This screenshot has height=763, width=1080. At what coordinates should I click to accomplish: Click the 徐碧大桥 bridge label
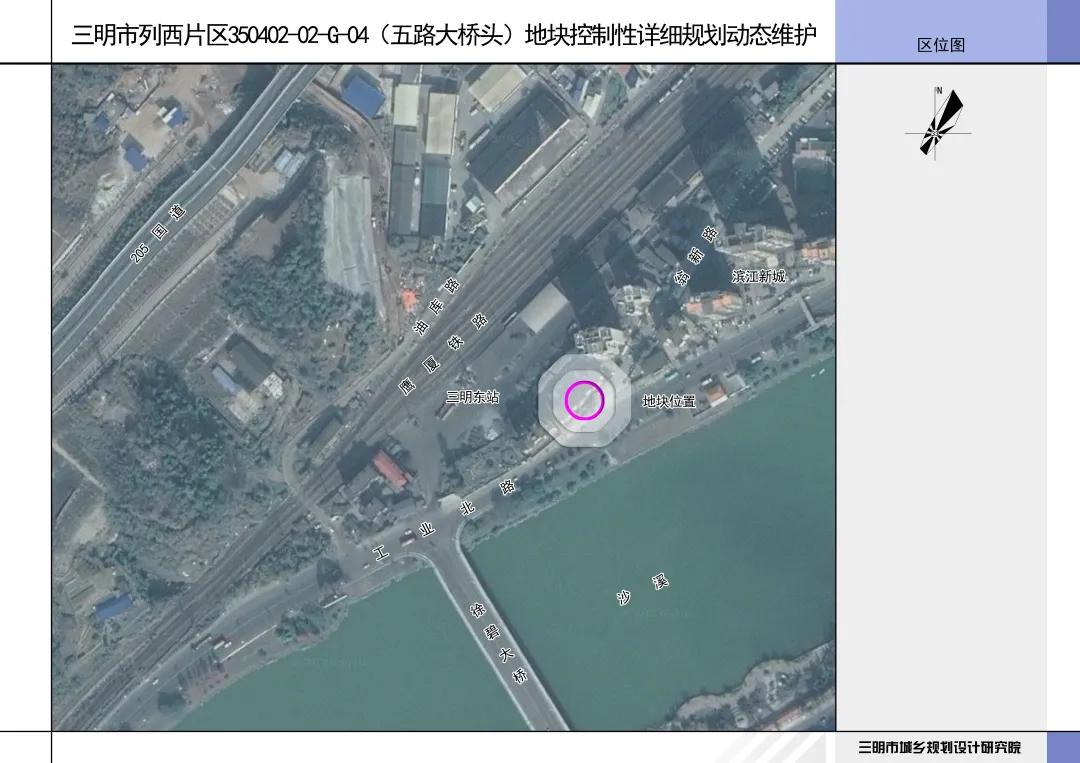(x=499, y=643)
